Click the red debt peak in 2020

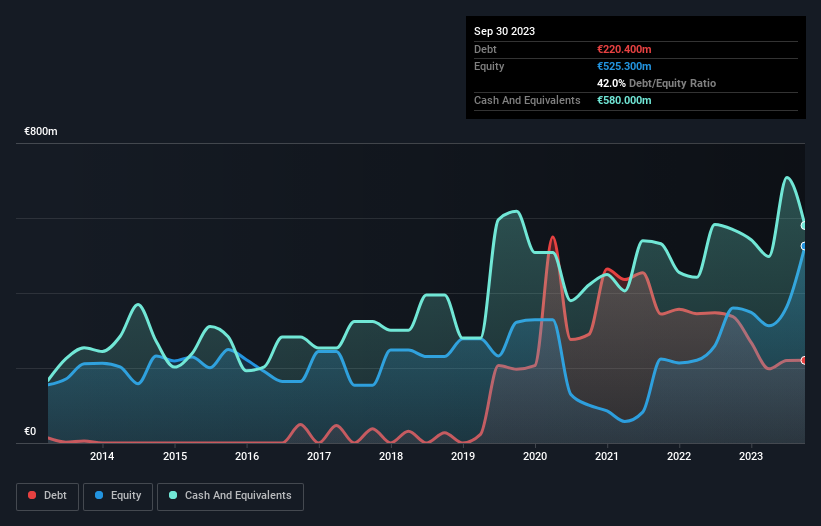552,238
